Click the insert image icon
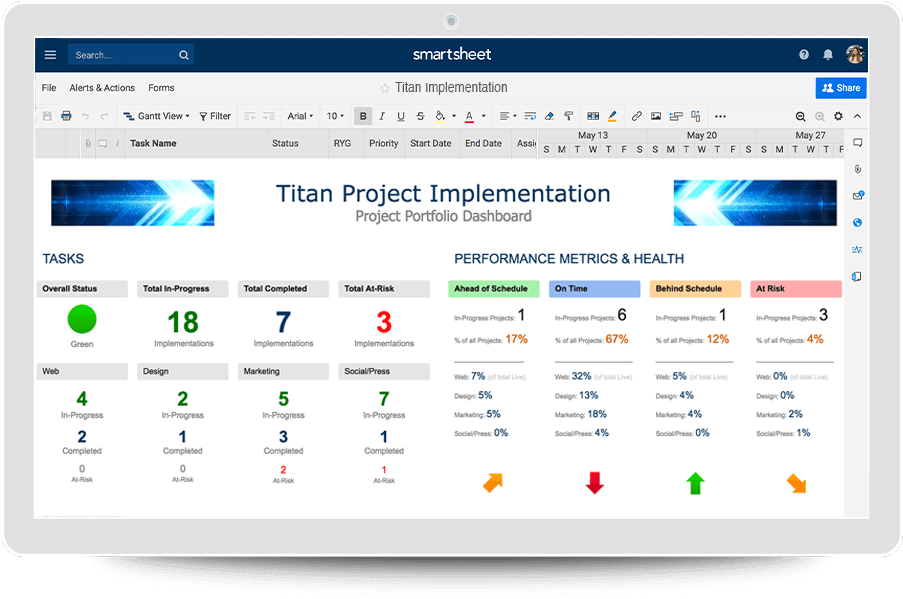 tap(656, 116)
